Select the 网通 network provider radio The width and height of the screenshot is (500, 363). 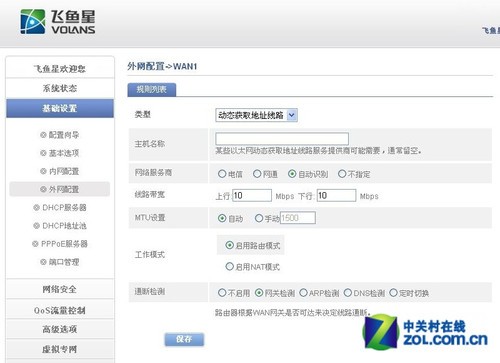pyautogui.click(x=257, y=174)
